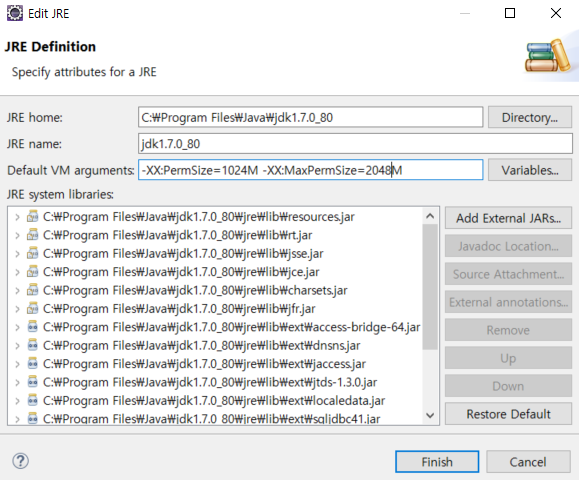Expand the rt.jar library entry
579x480 pixels.
pos(17,235)
